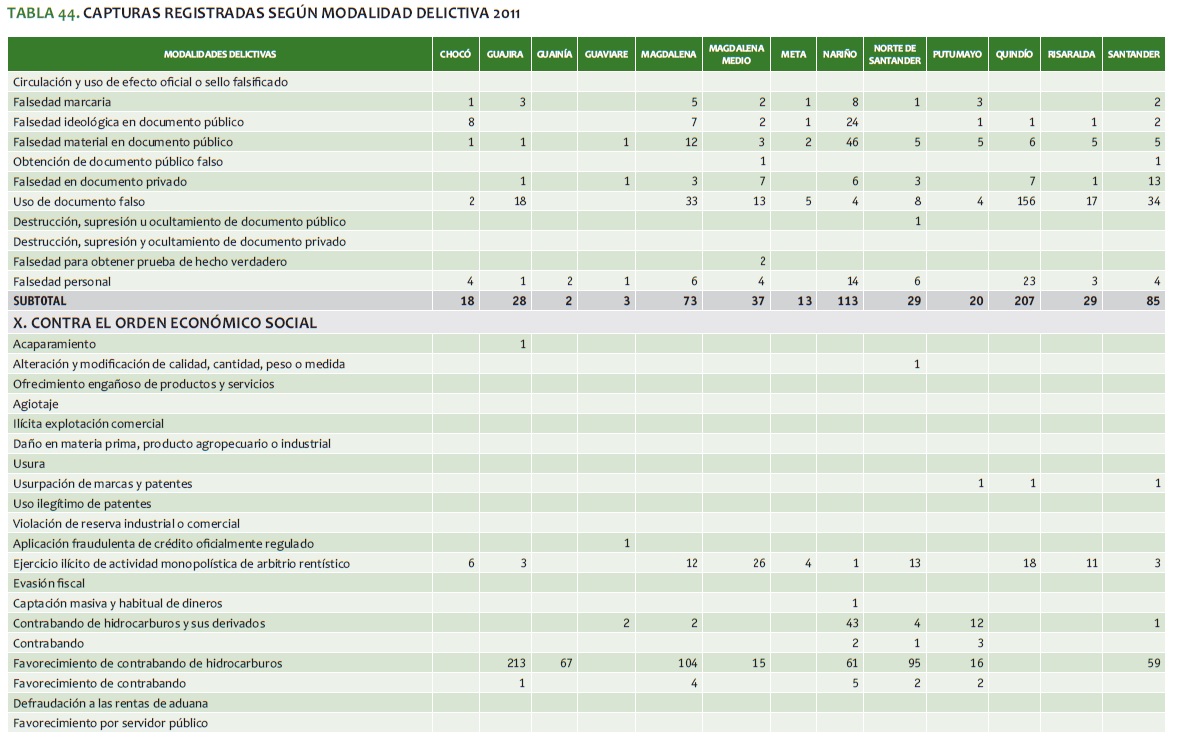This screenshot has height=738, width=1181.
Task: Select the 'Uso de documento falso' row label
Action: (79, 202)
